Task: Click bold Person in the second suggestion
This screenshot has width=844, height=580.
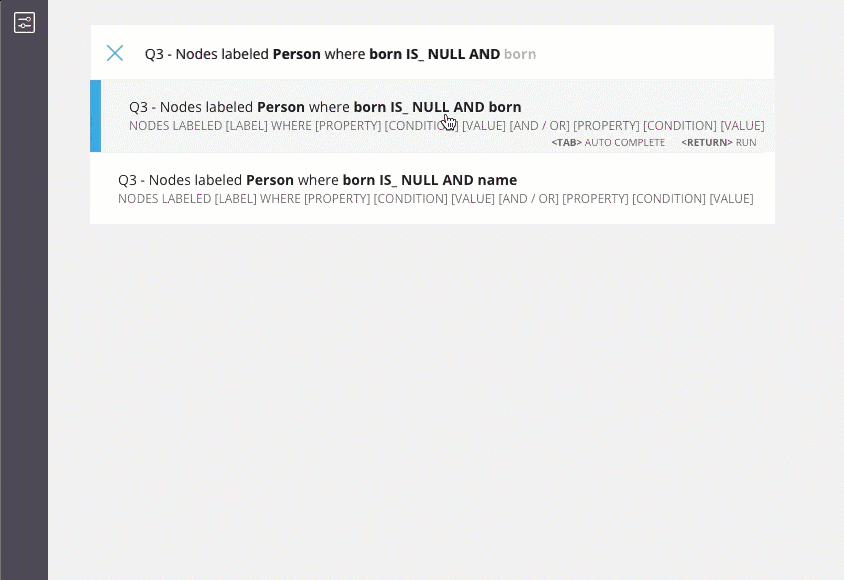Action: tap(270, 180)
